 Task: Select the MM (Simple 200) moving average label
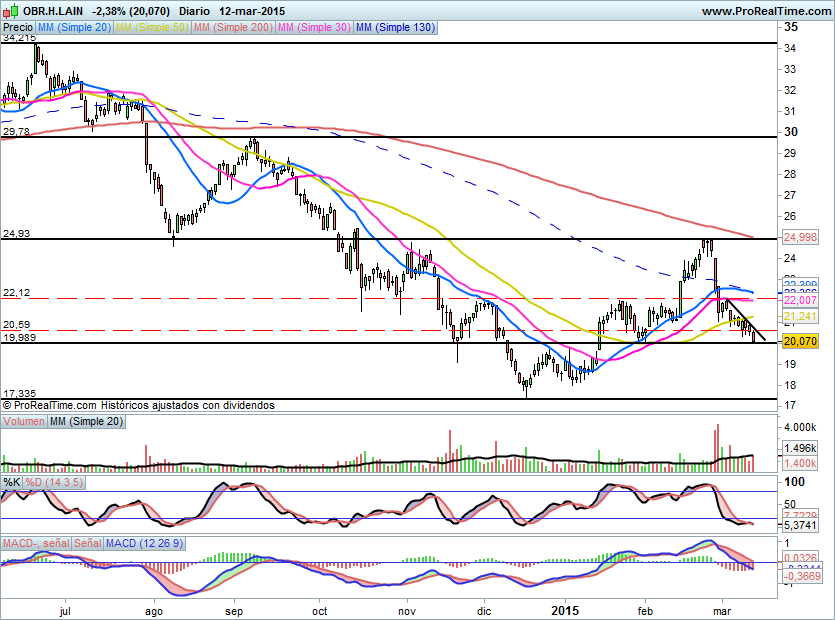tap(231, 28)
